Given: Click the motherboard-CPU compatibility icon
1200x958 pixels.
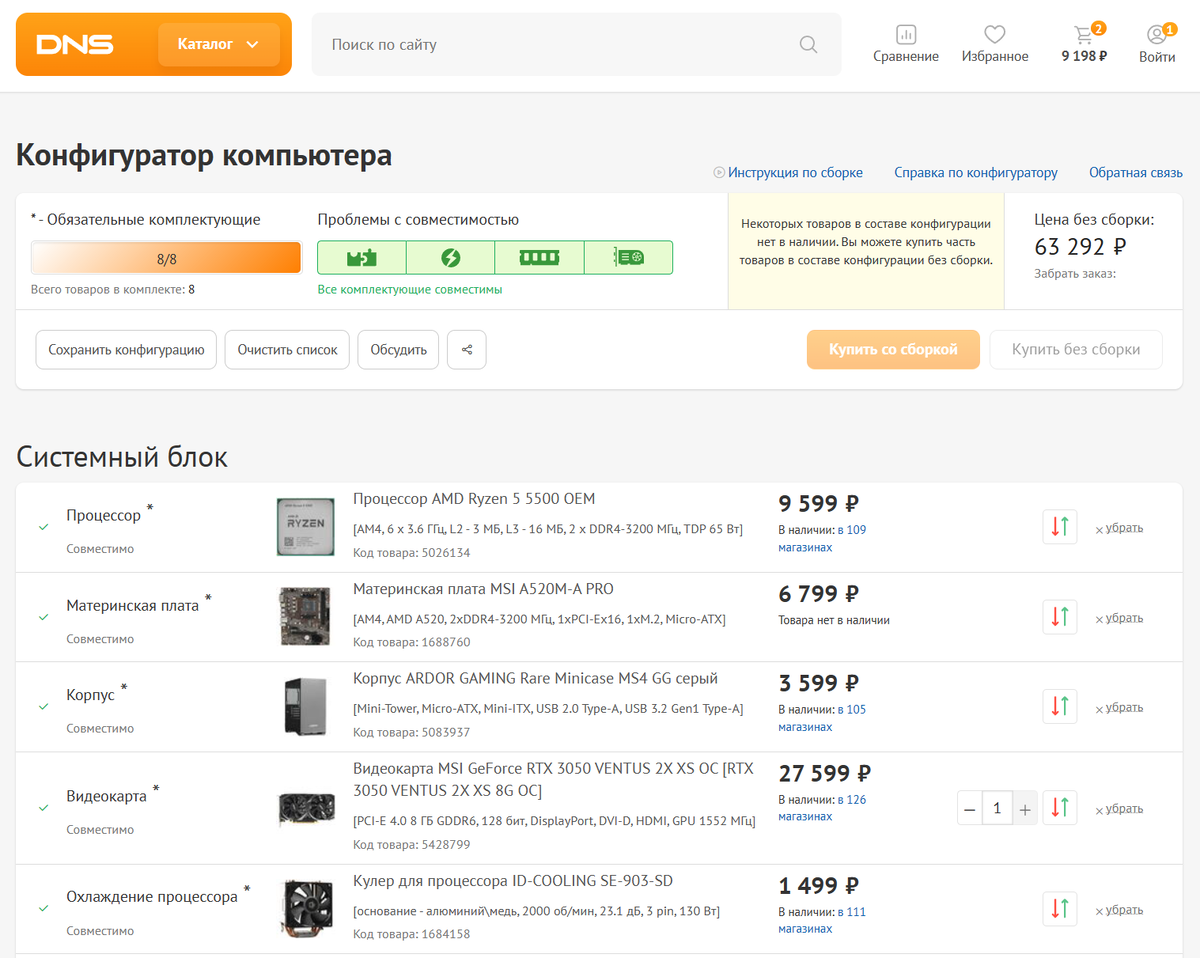Looking at the screenshot, I should coord(362,258).
